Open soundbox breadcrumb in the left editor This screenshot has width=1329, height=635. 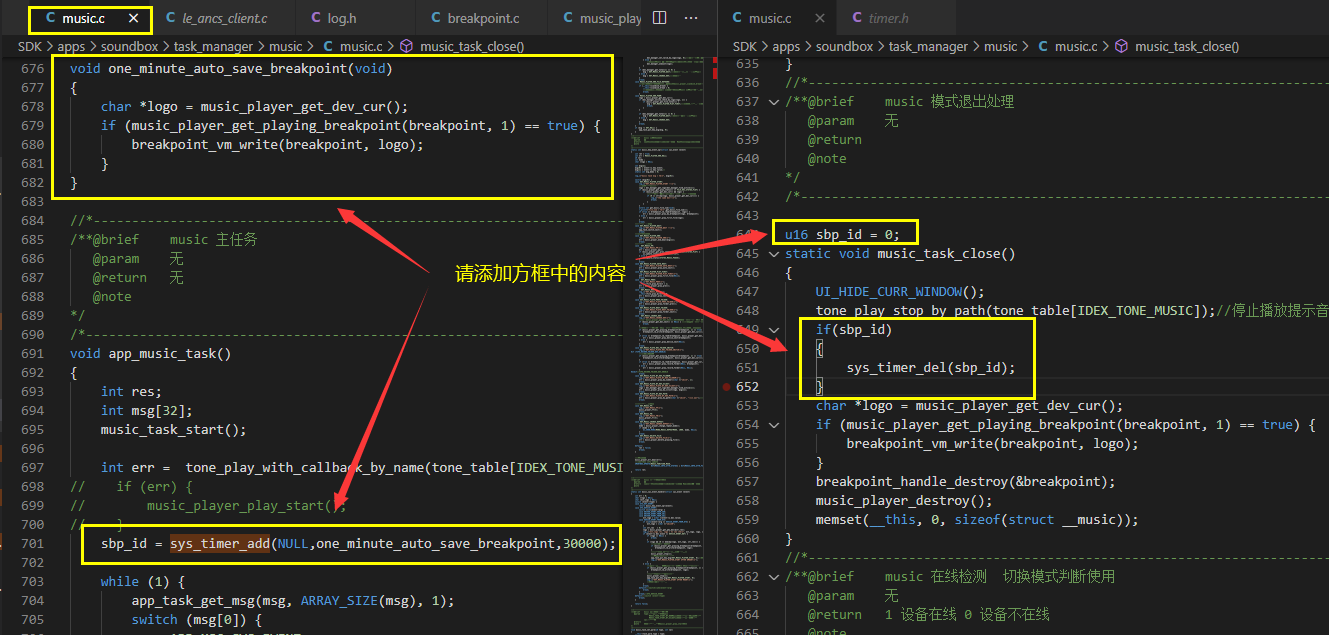(x=130, y=46)
